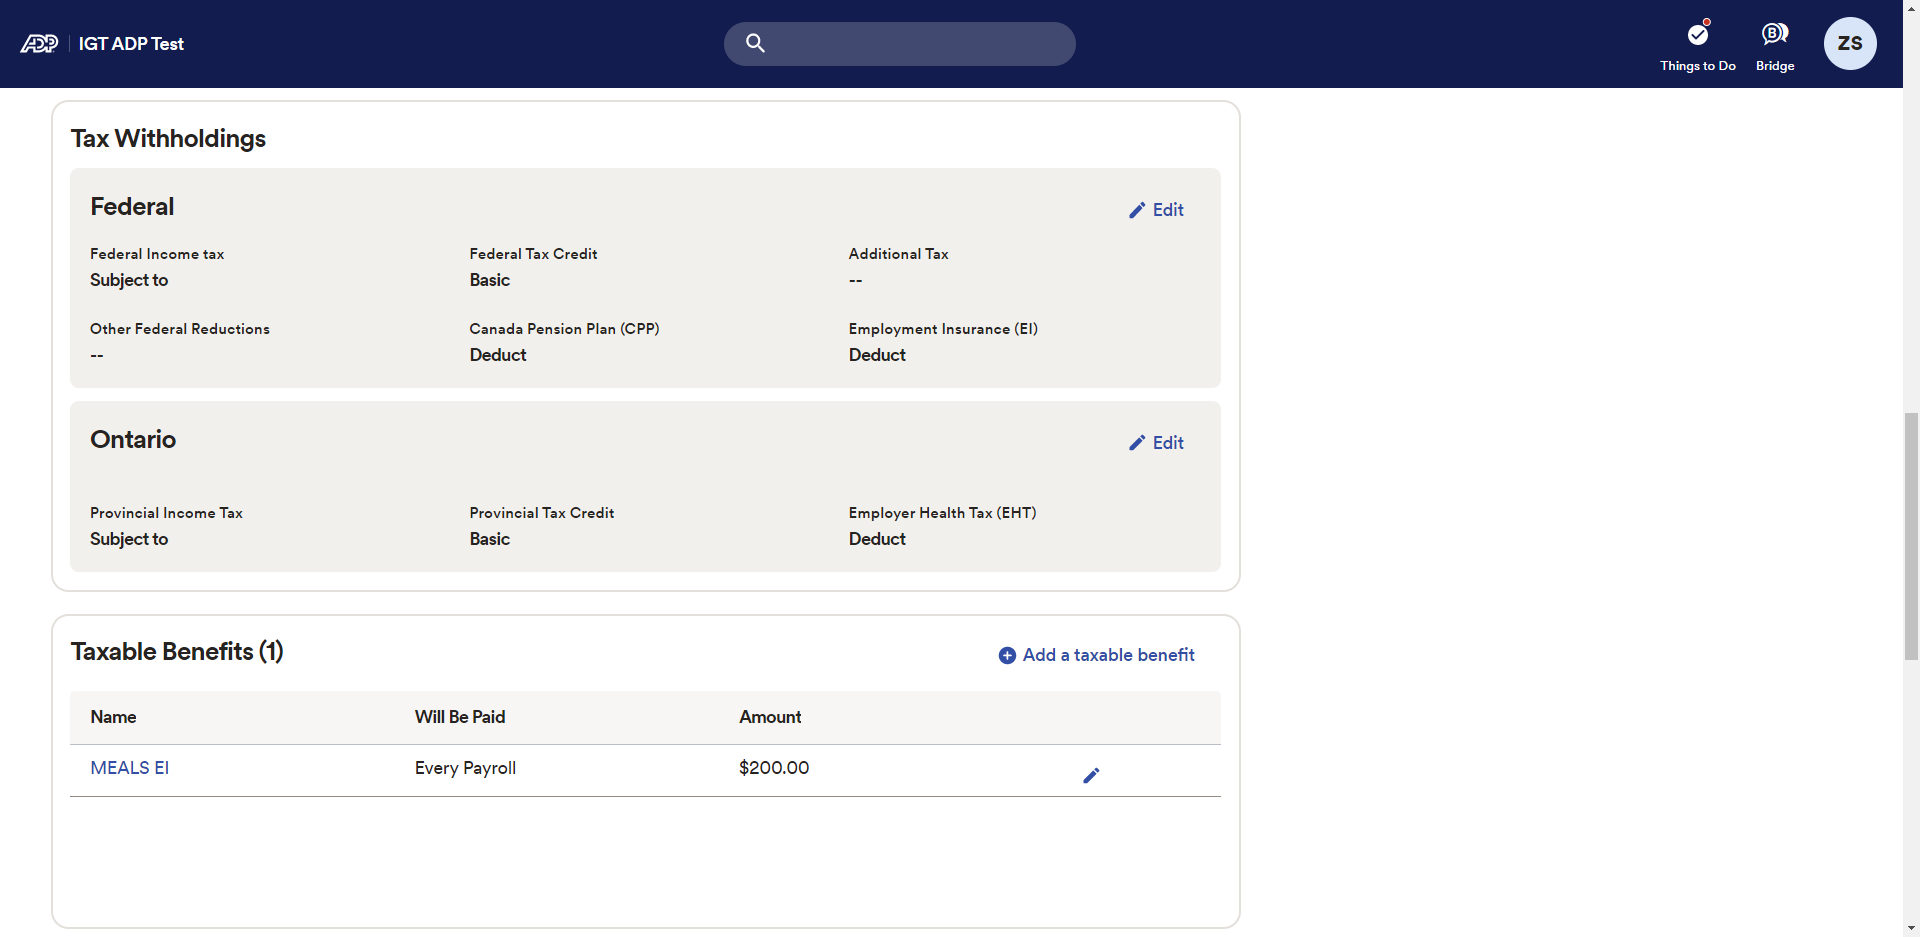The height and width of the screenshot is (937, 1920).
Task: Click the pencil icon beside Federal Edit
Action: (1137, 210)
